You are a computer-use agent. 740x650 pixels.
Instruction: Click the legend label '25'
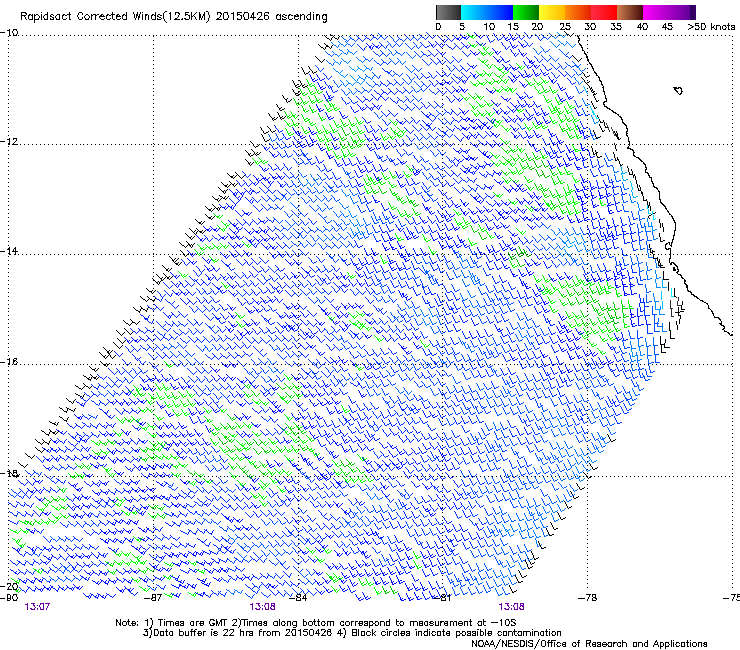coord(565,27)
